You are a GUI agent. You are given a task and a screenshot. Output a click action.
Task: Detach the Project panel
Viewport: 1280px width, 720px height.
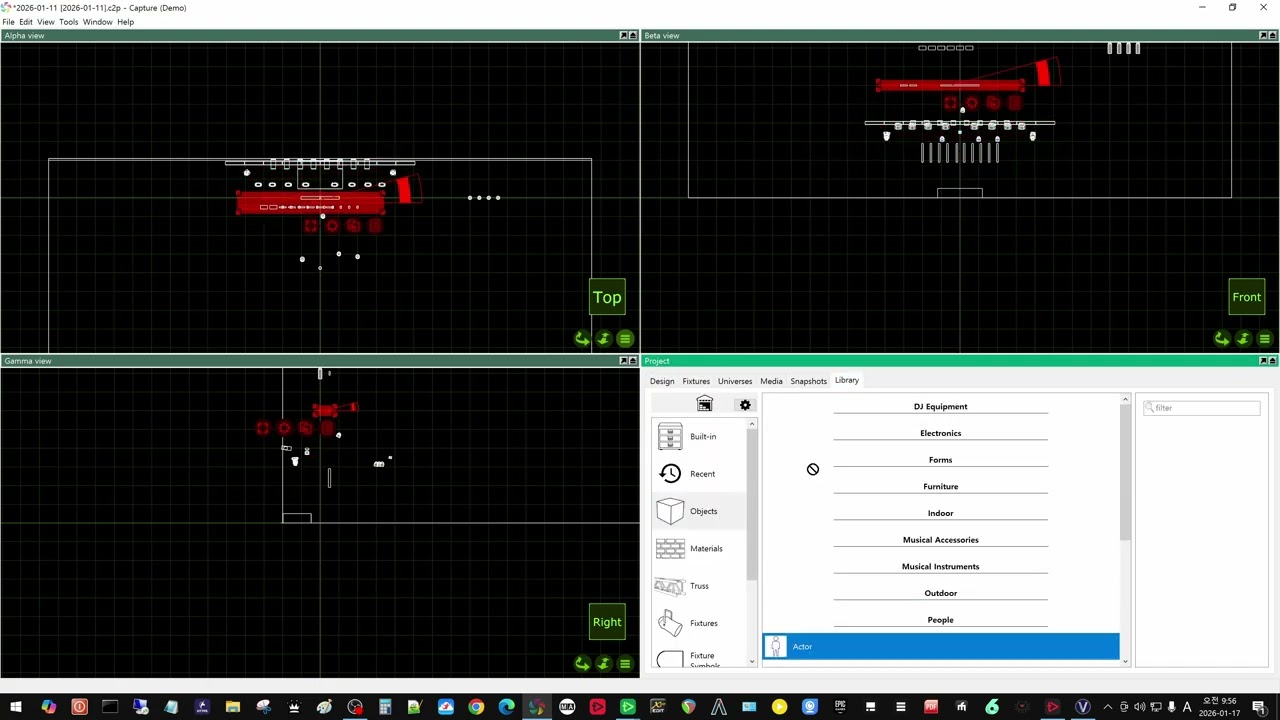coord(1263,360)
